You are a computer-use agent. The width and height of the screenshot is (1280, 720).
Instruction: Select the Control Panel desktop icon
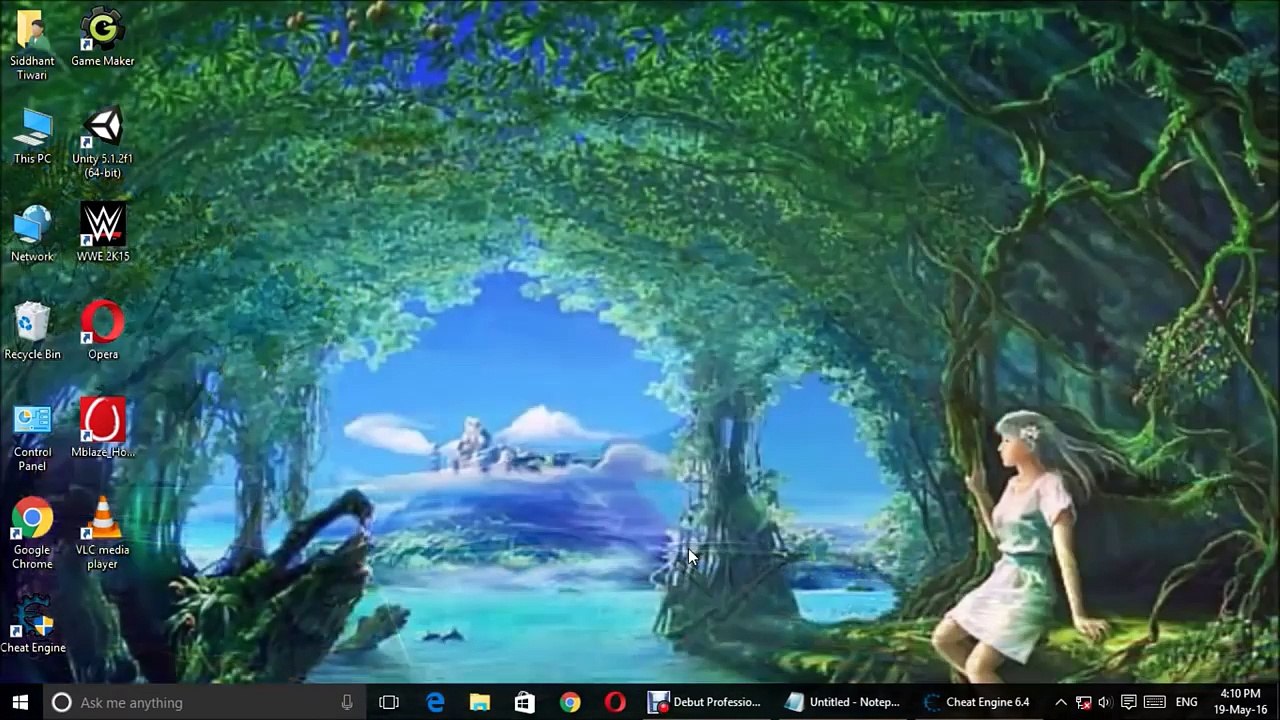click(x=32, y=437)
